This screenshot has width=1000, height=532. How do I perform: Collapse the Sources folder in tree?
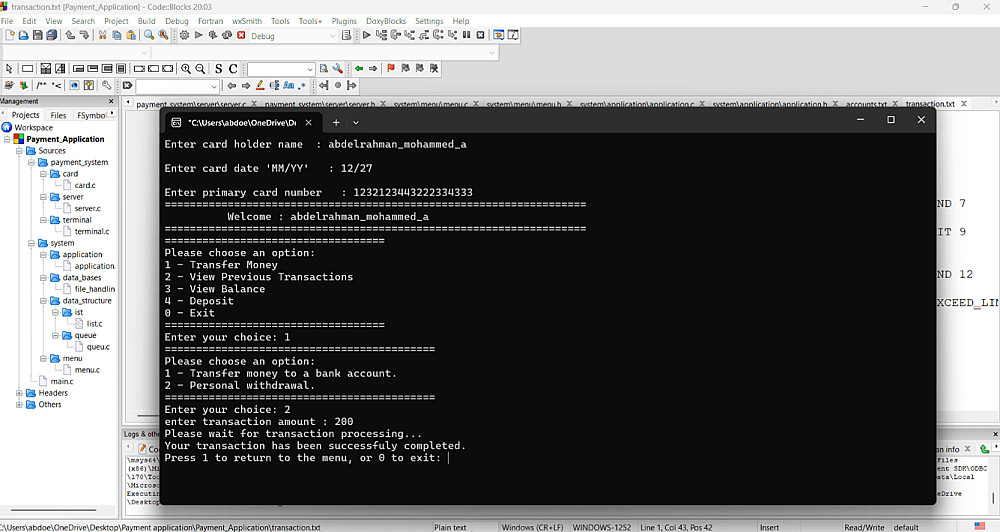pyautogui.click(x=19, y=151)
